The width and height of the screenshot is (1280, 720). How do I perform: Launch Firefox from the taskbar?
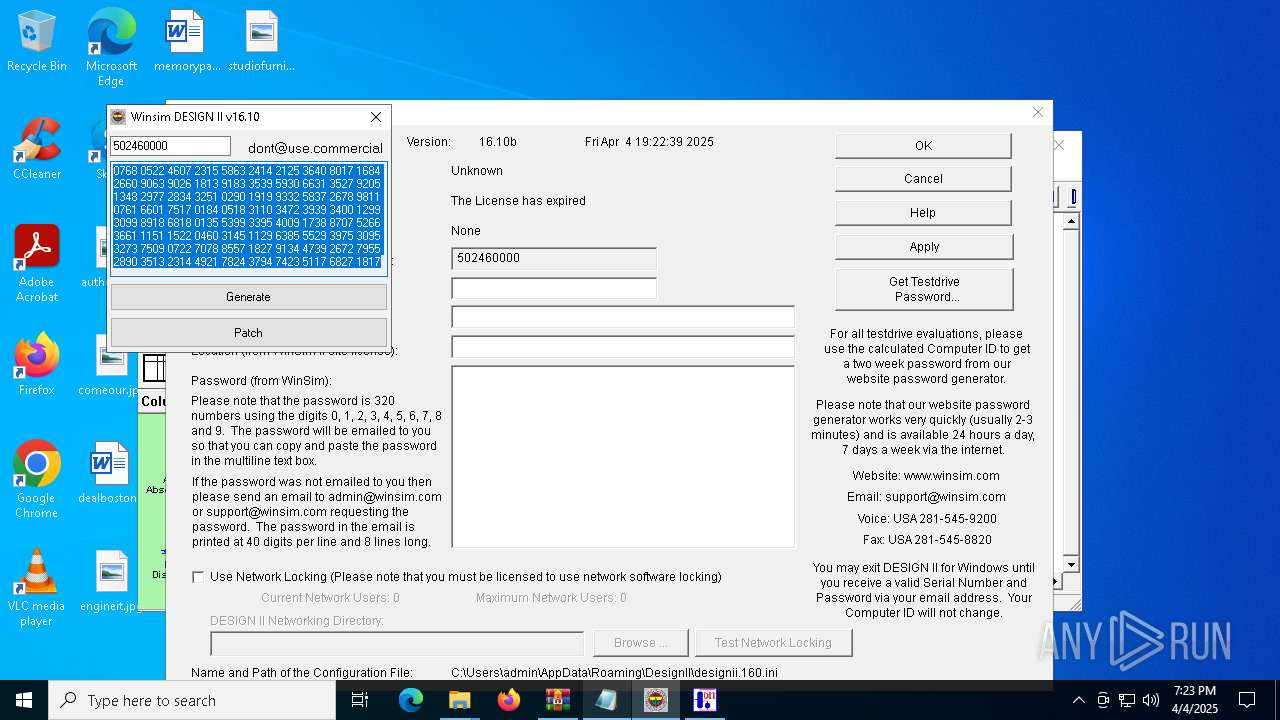point(509,700)
